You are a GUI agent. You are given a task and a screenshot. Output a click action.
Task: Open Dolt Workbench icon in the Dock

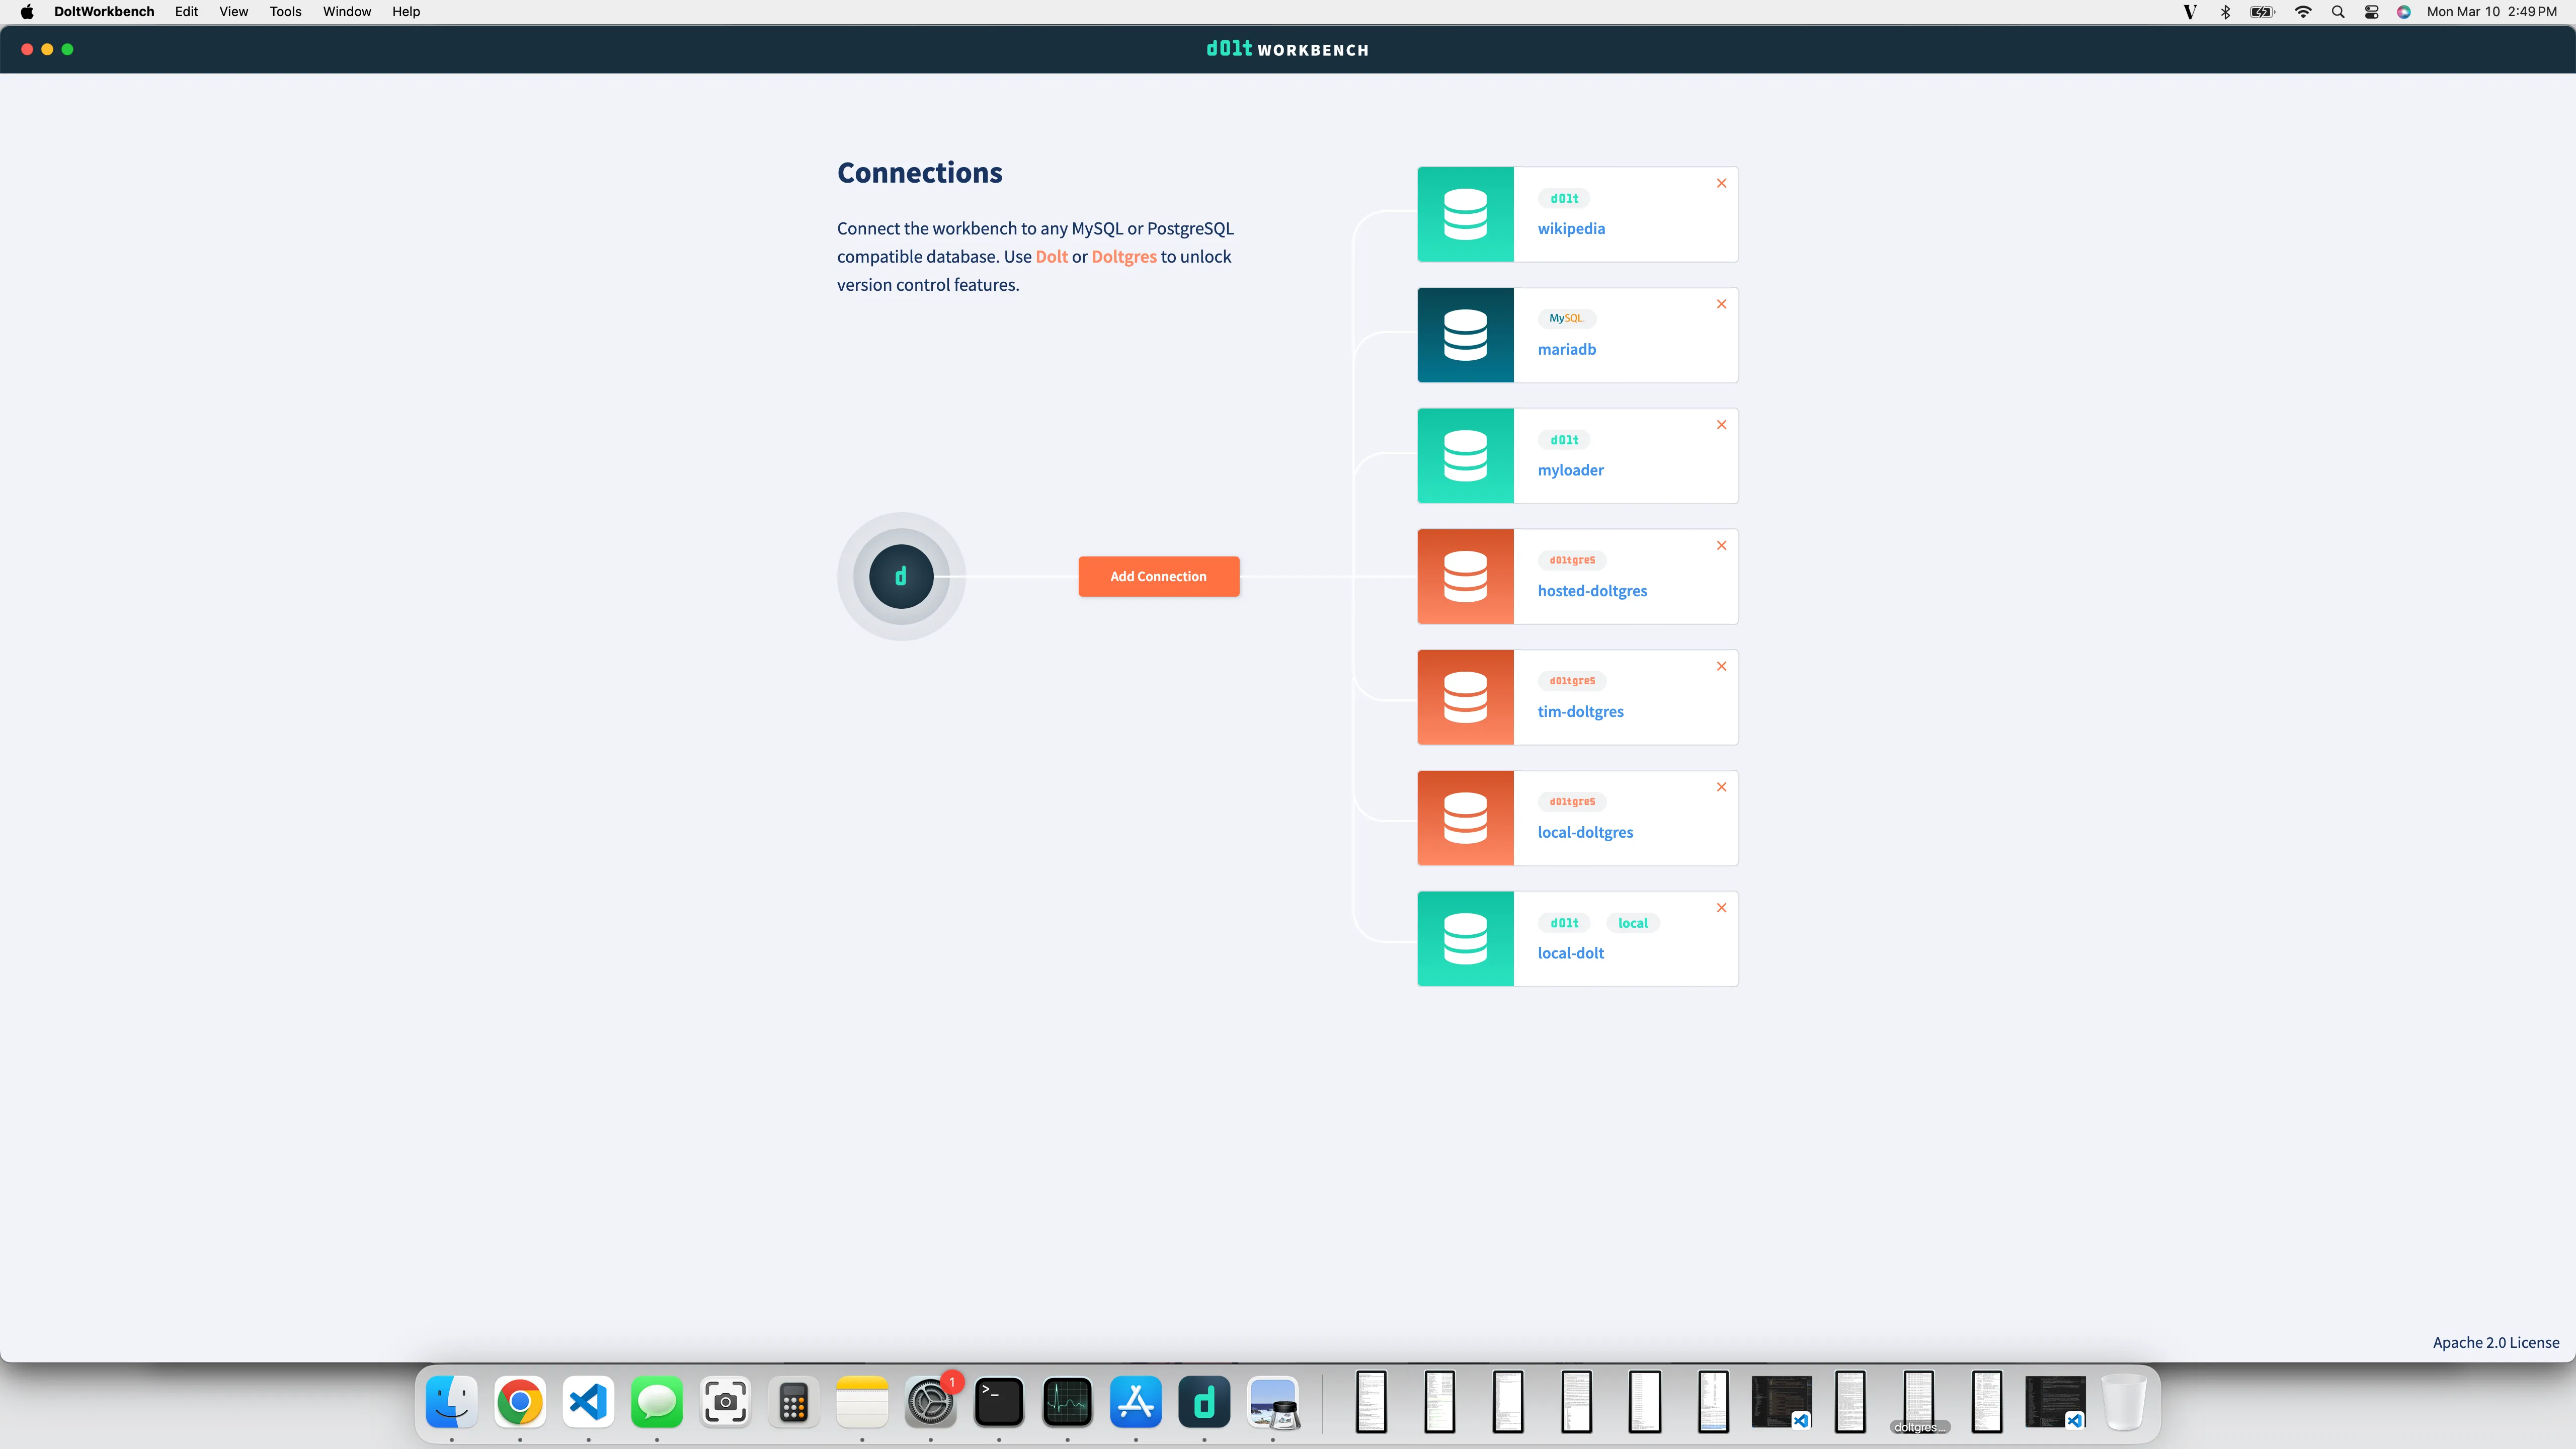1204,1402
